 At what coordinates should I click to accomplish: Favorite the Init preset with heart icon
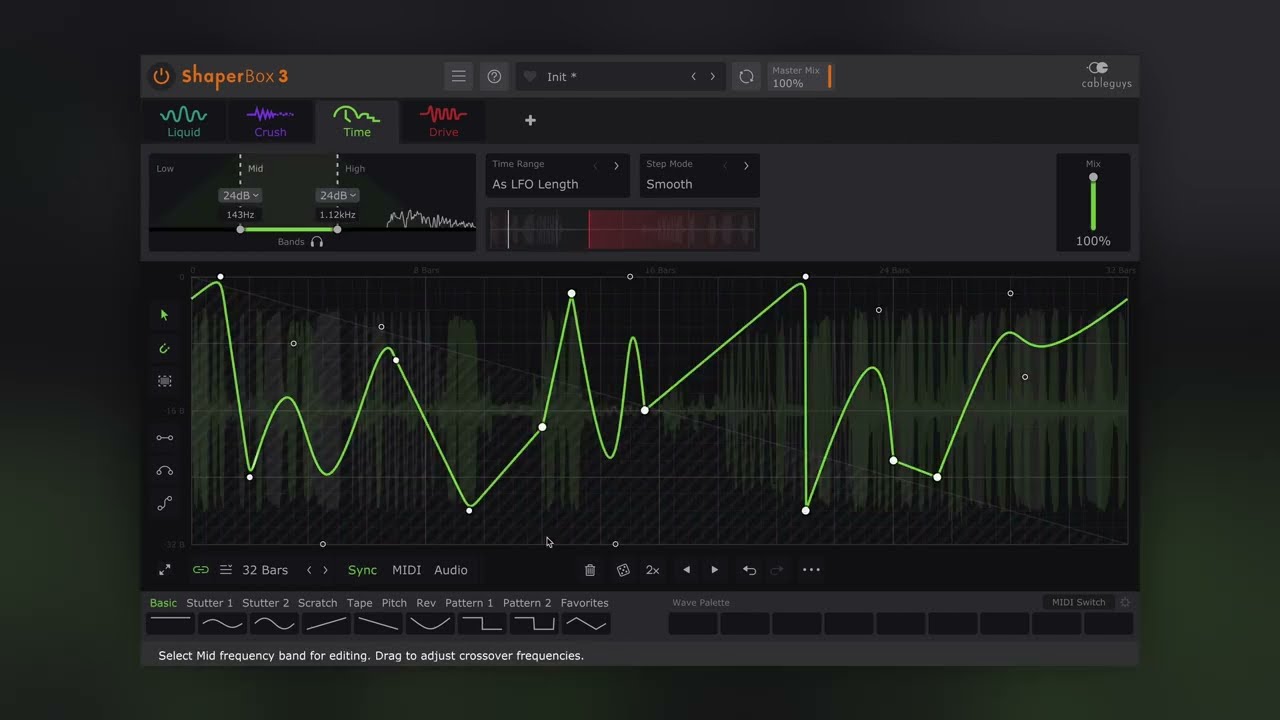pos(530,77)
